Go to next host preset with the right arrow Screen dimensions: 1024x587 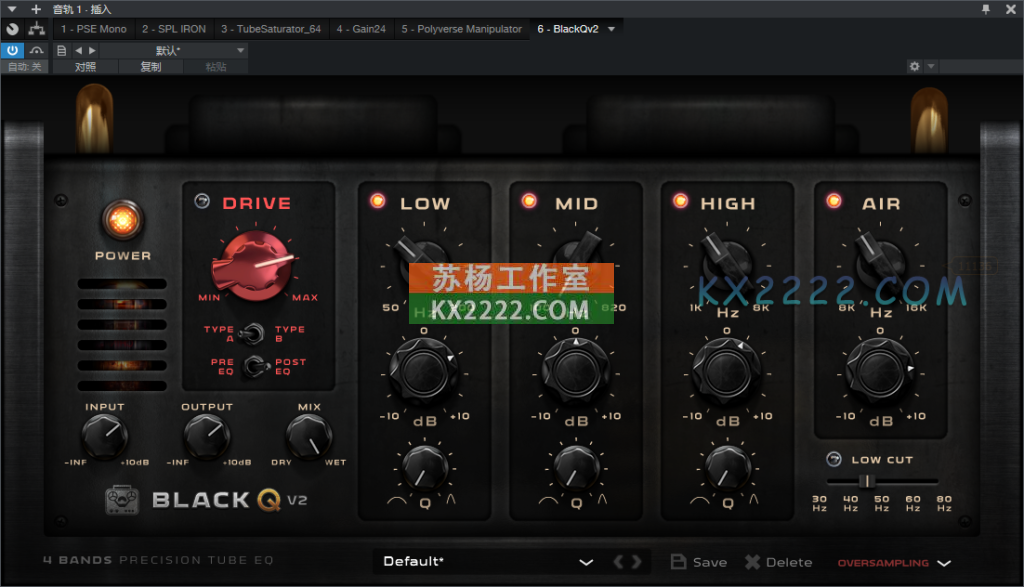pyautogui.click(x=92, y=50)
